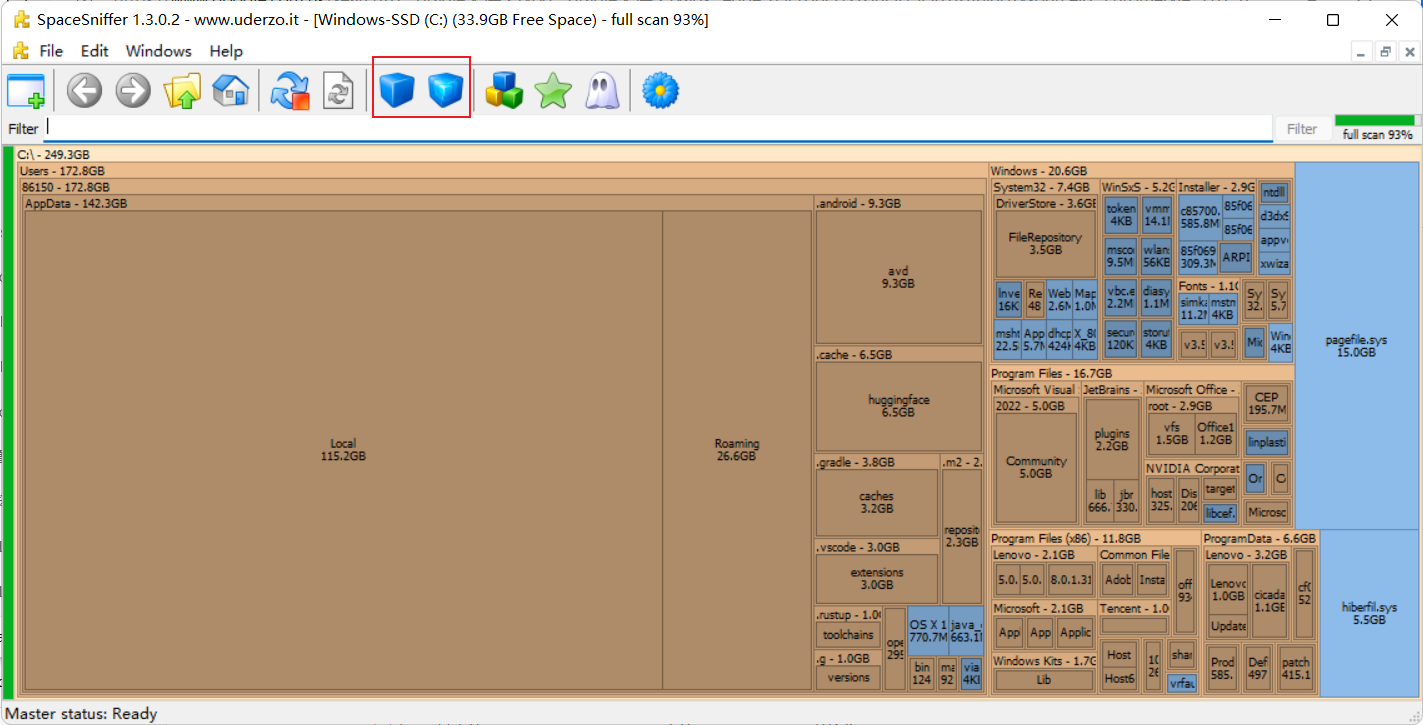Click the puzzle icon beside File menu

click(x=21, y=51)
